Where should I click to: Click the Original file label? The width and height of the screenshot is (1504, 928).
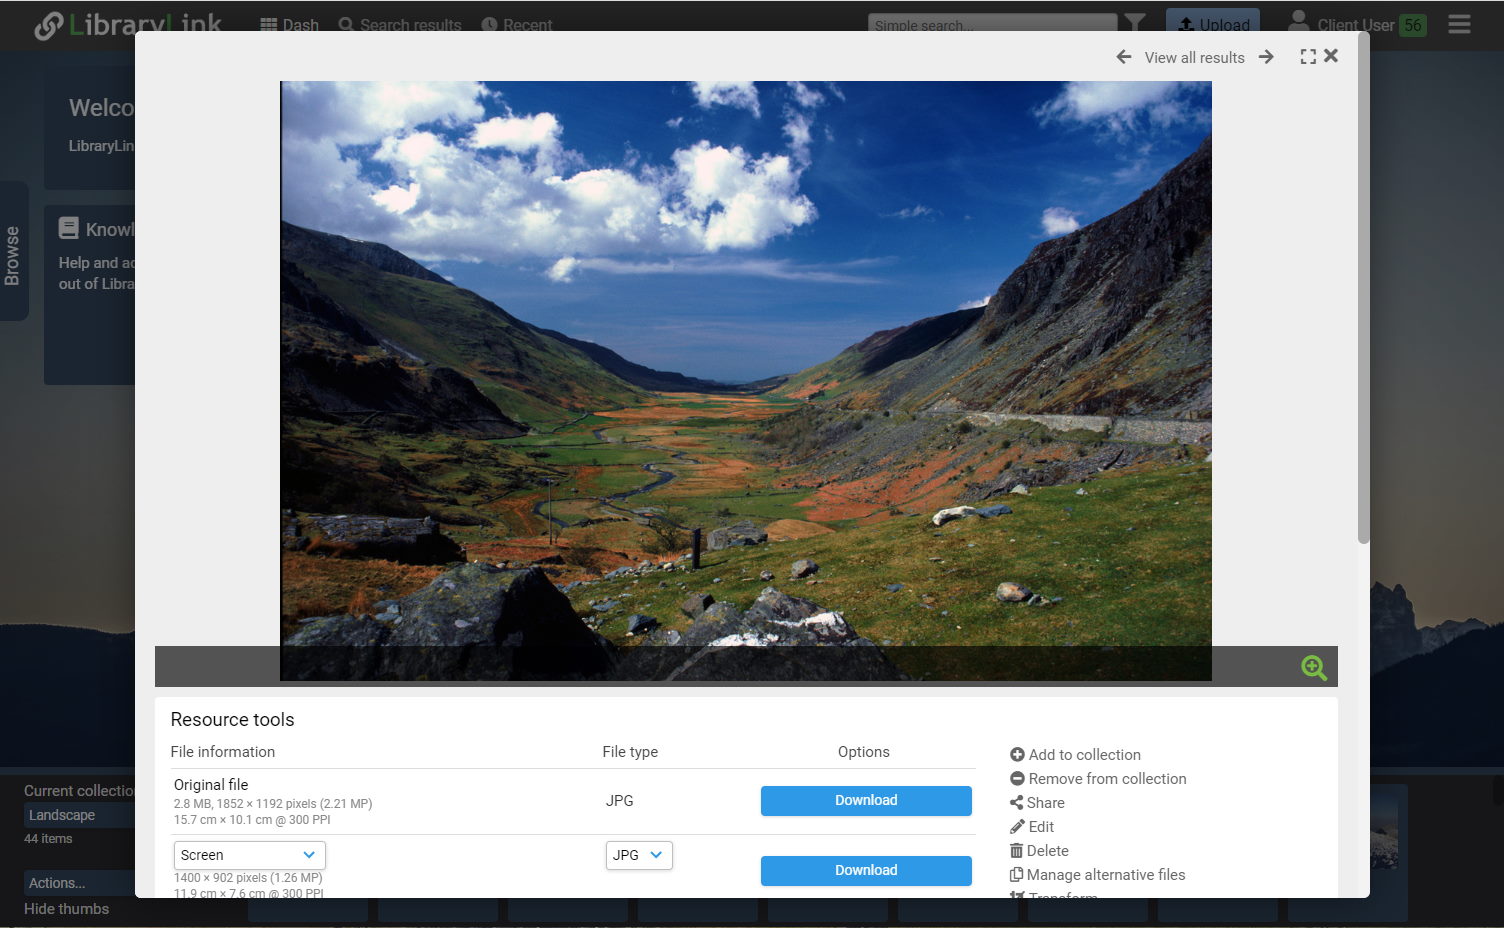pyautogui.click(x=211, y=785)
